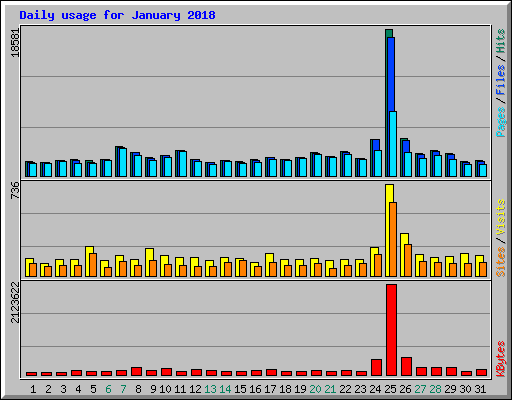Click the tall red KBytes bar for day 25
Screen dimensions: 512x400
[391, 330]
